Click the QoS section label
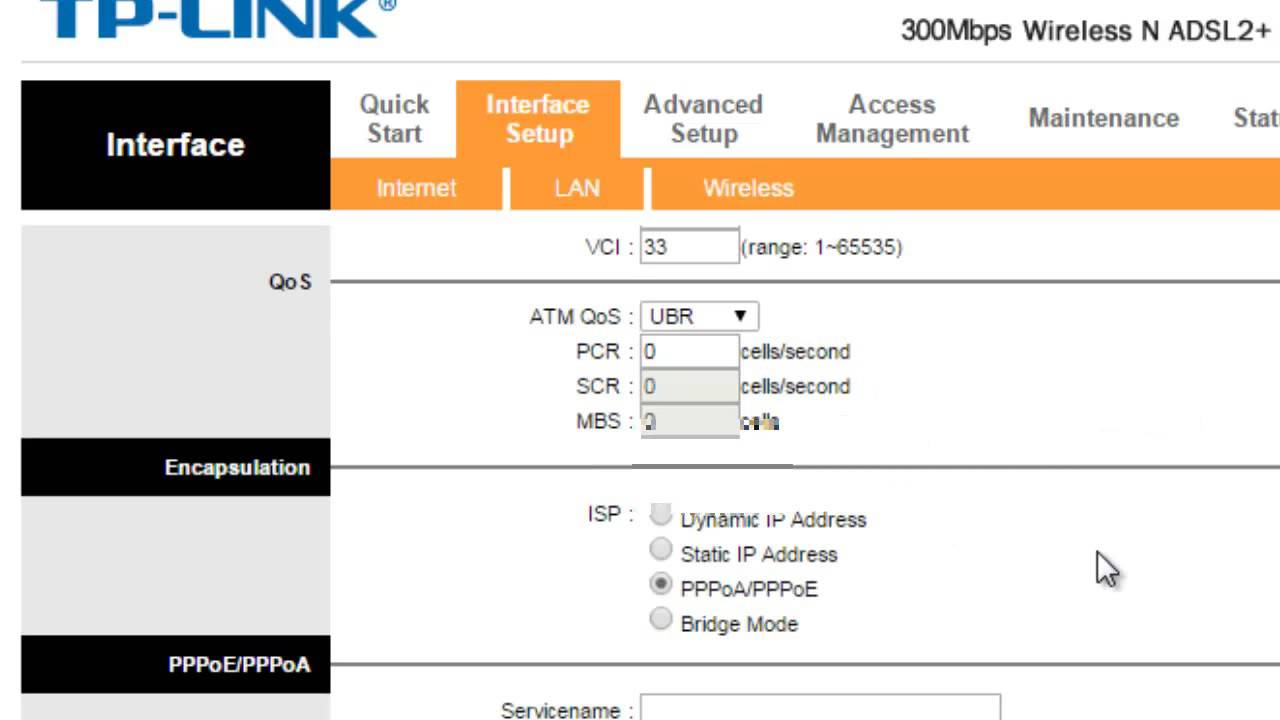 pyautogui.click(x=290, y=282)
